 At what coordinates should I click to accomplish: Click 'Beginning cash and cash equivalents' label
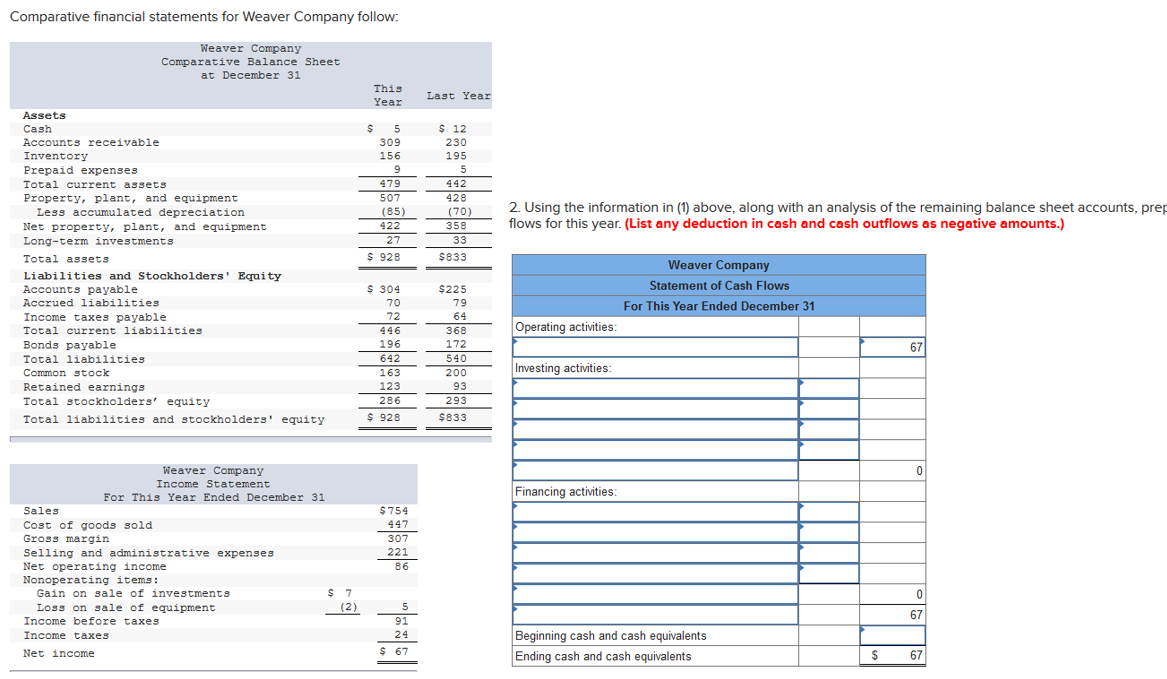[611, 636]
